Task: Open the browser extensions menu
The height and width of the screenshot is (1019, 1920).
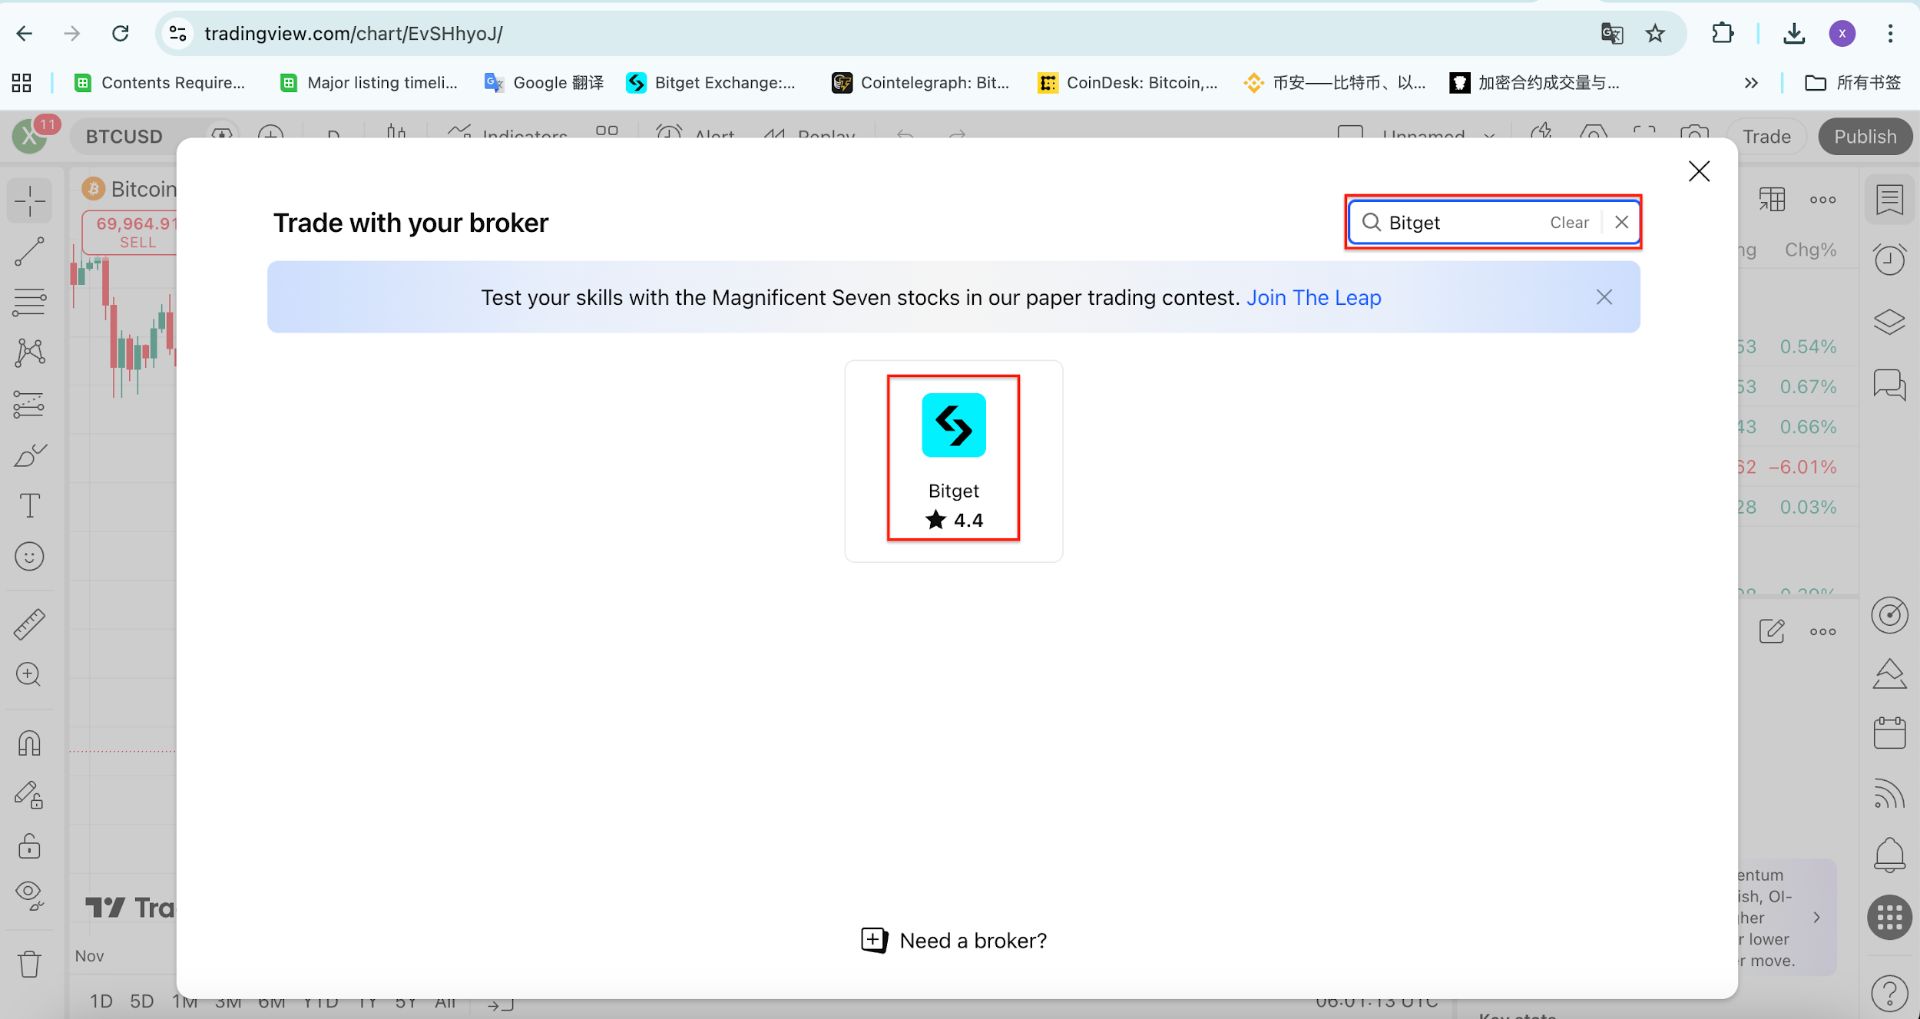Action: point(1722,33)
